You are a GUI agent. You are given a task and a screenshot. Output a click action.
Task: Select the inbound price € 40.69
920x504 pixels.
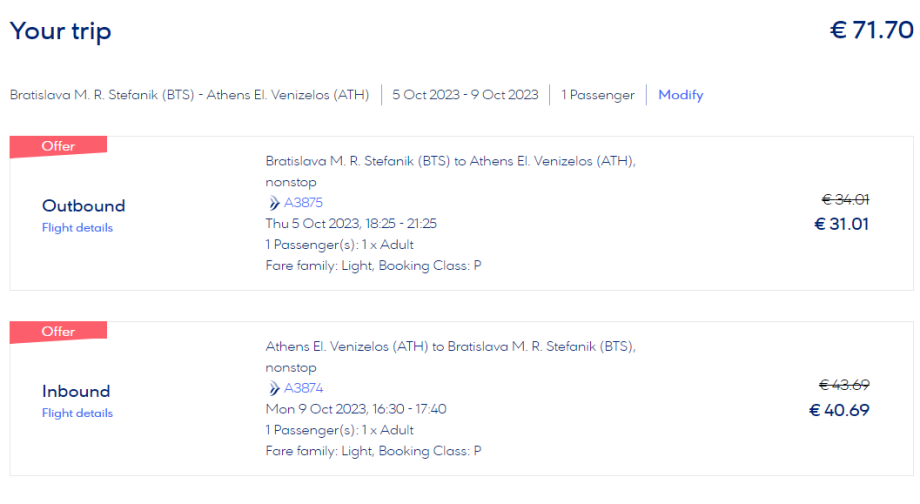coord(840,409)
